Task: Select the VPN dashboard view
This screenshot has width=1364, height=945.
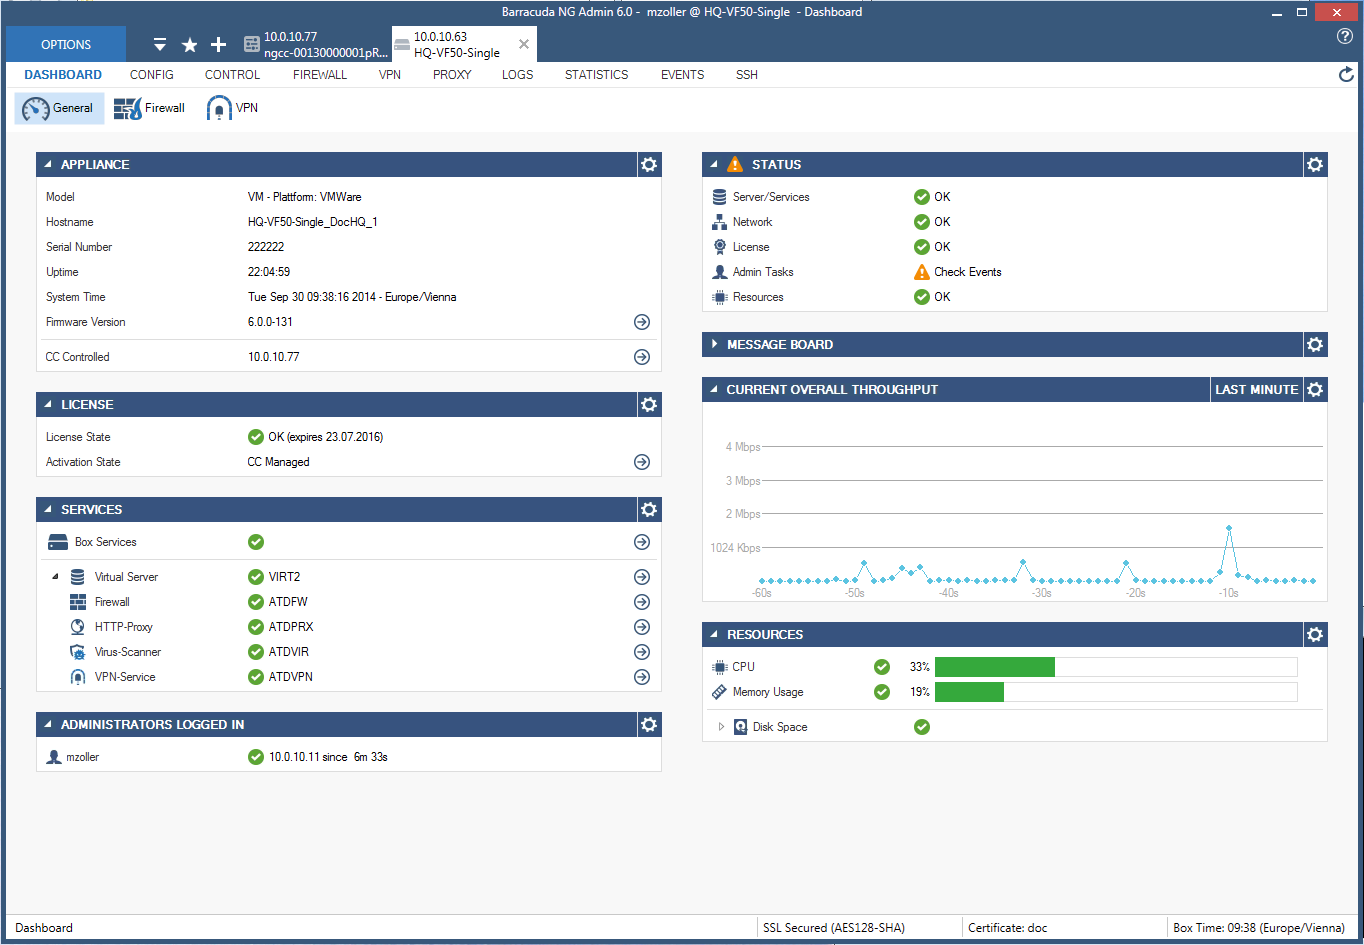Action: (232, 108)
